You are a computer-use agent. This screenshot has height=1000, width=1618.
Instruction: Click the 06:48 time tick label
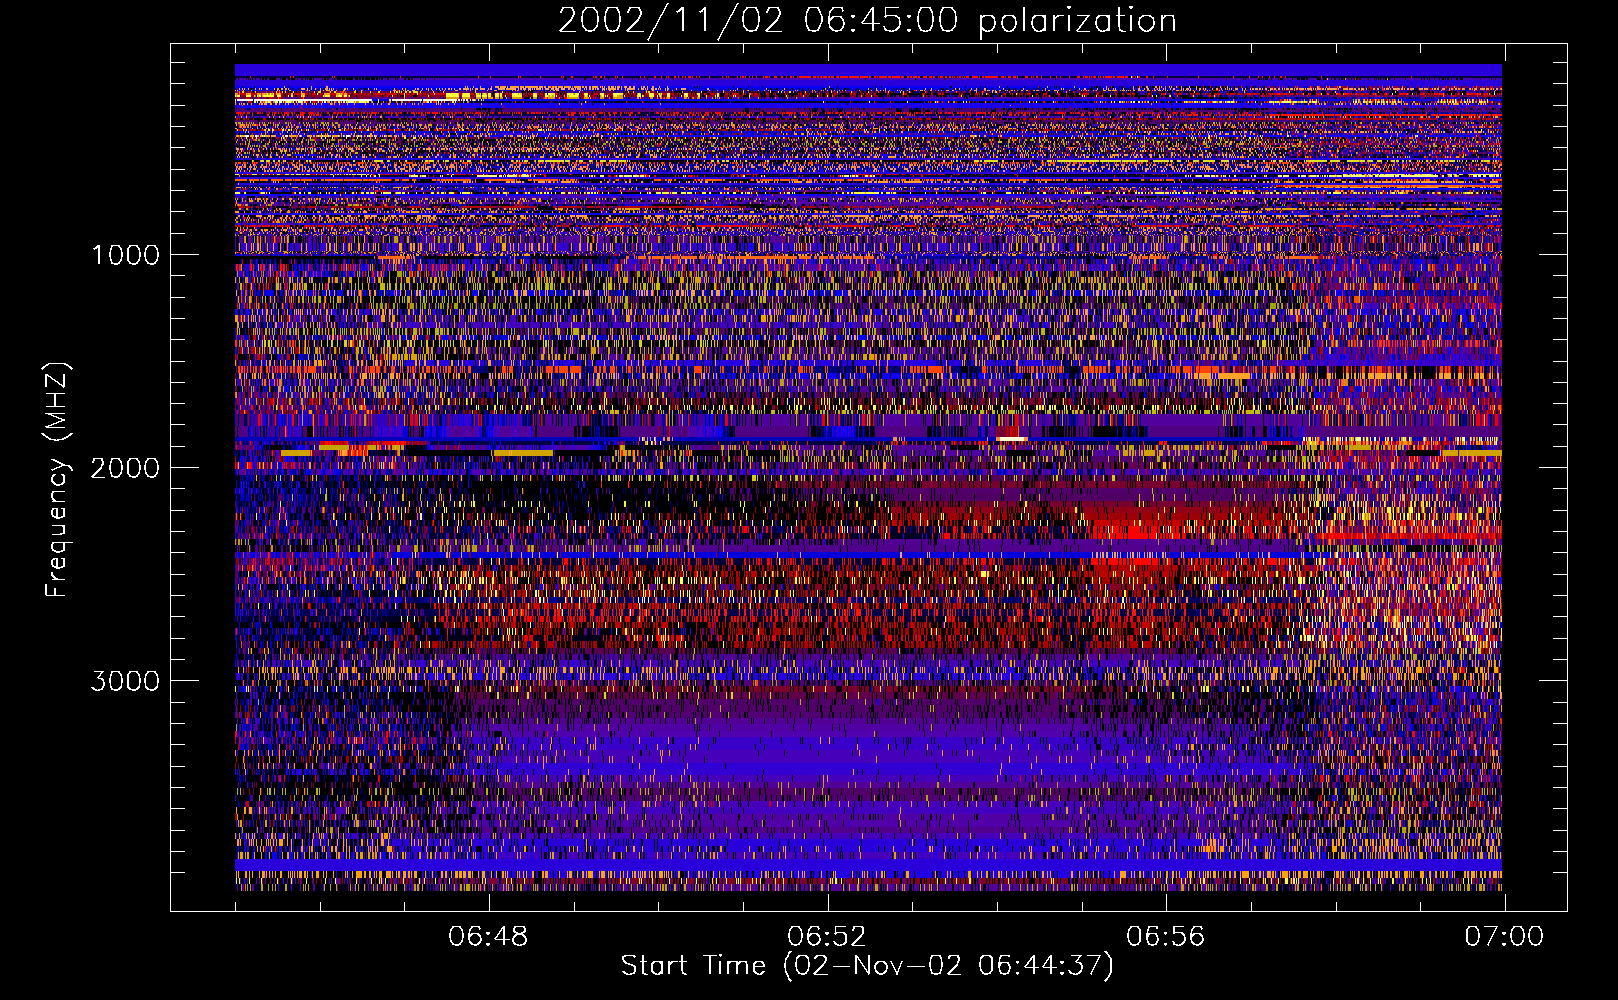click(488, 937)
